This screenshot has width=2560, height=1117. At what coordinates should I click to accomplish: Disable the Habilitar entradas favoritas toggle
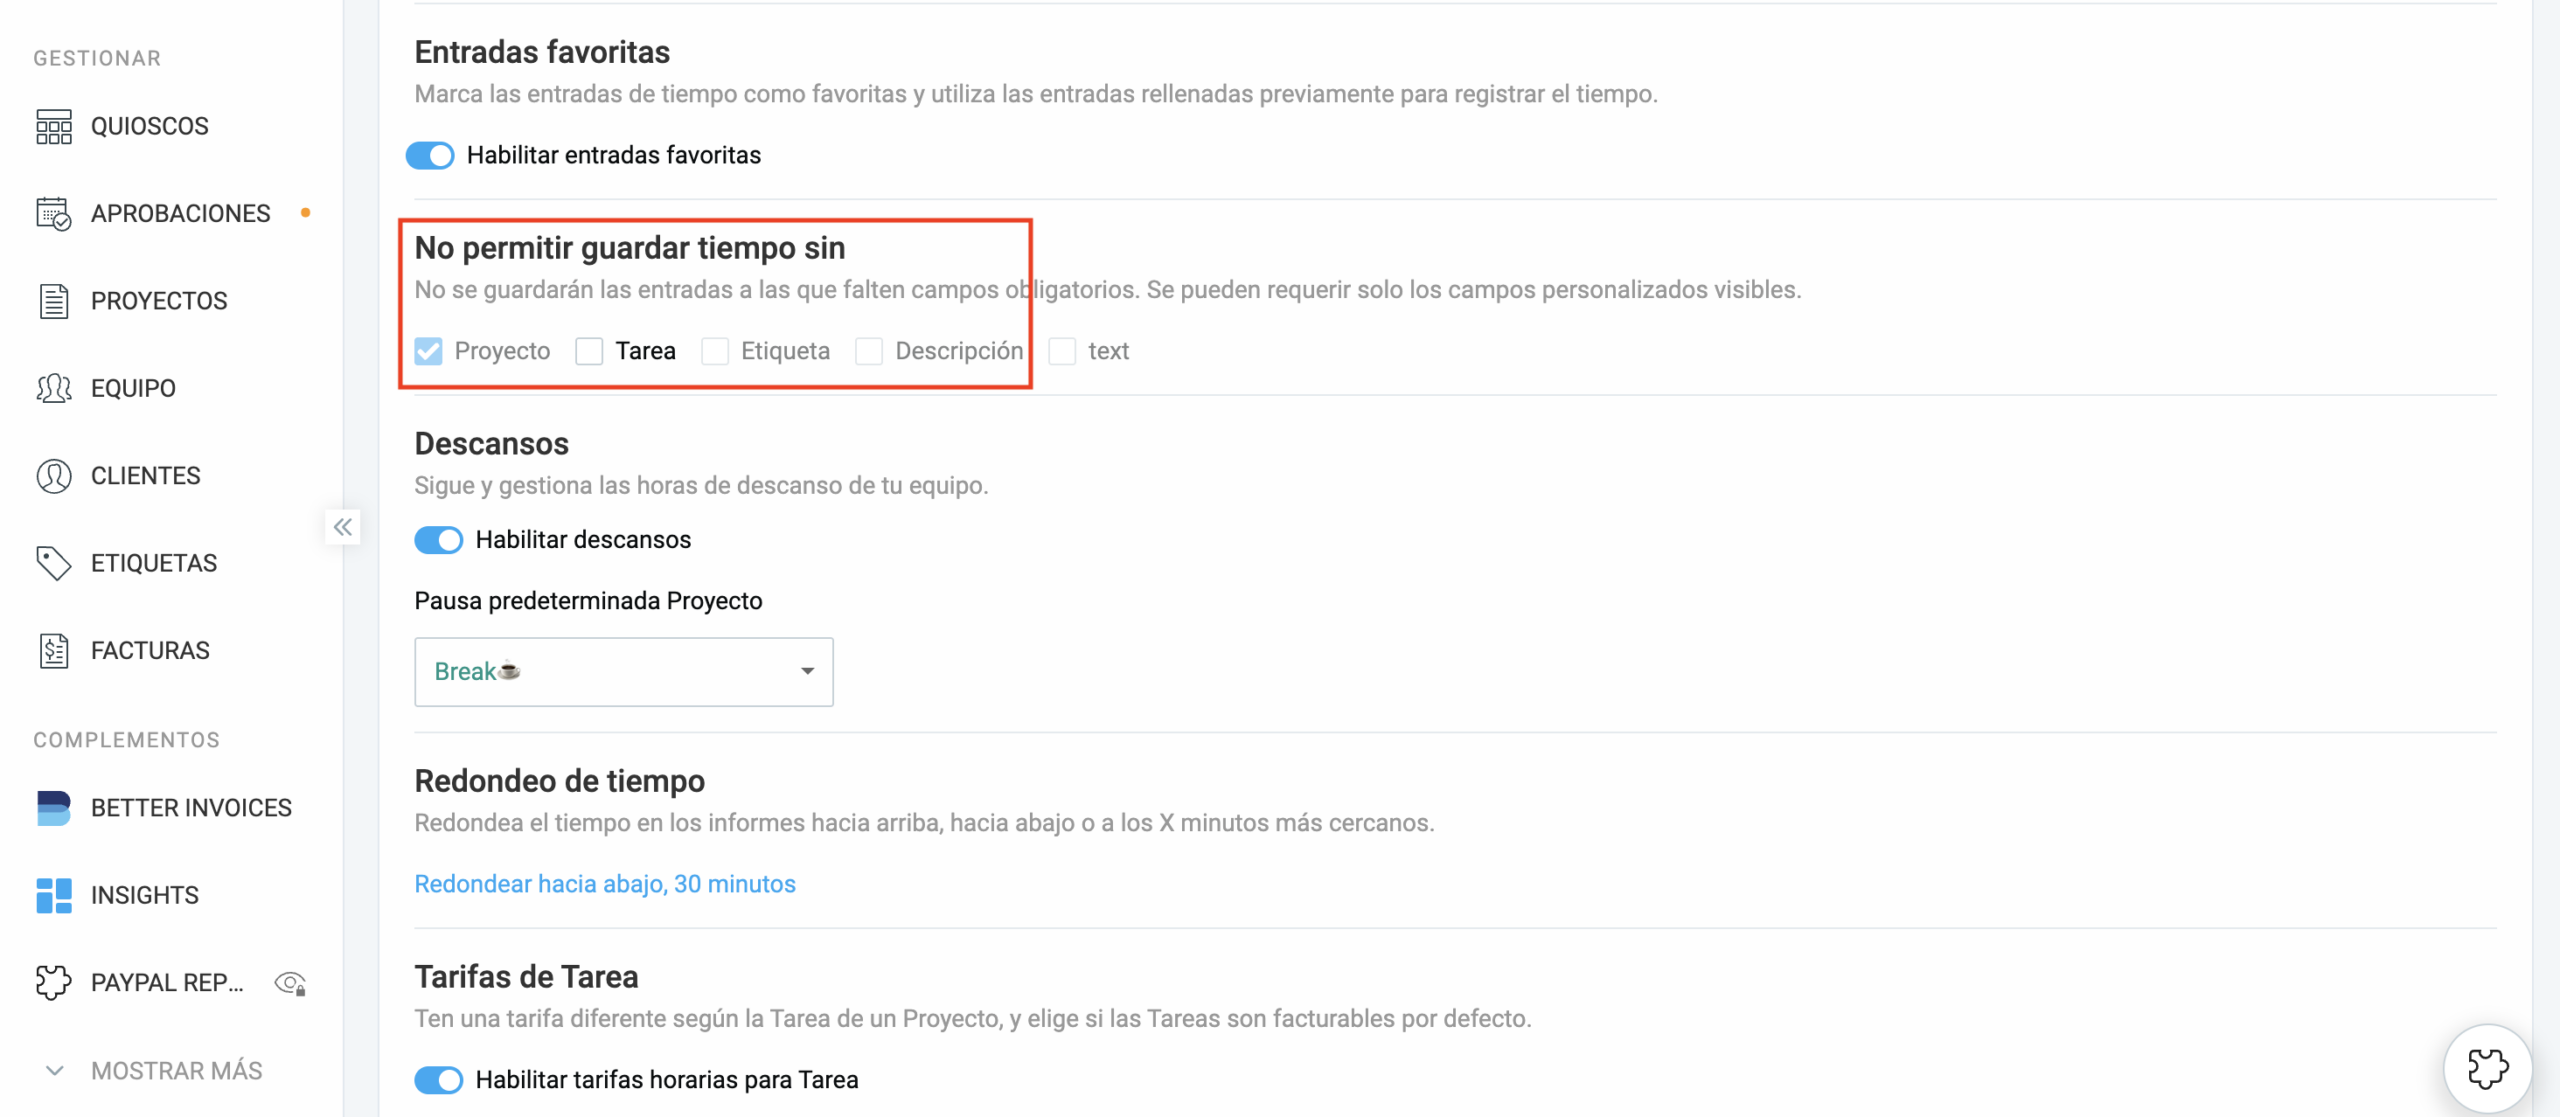tap(431, 155)
